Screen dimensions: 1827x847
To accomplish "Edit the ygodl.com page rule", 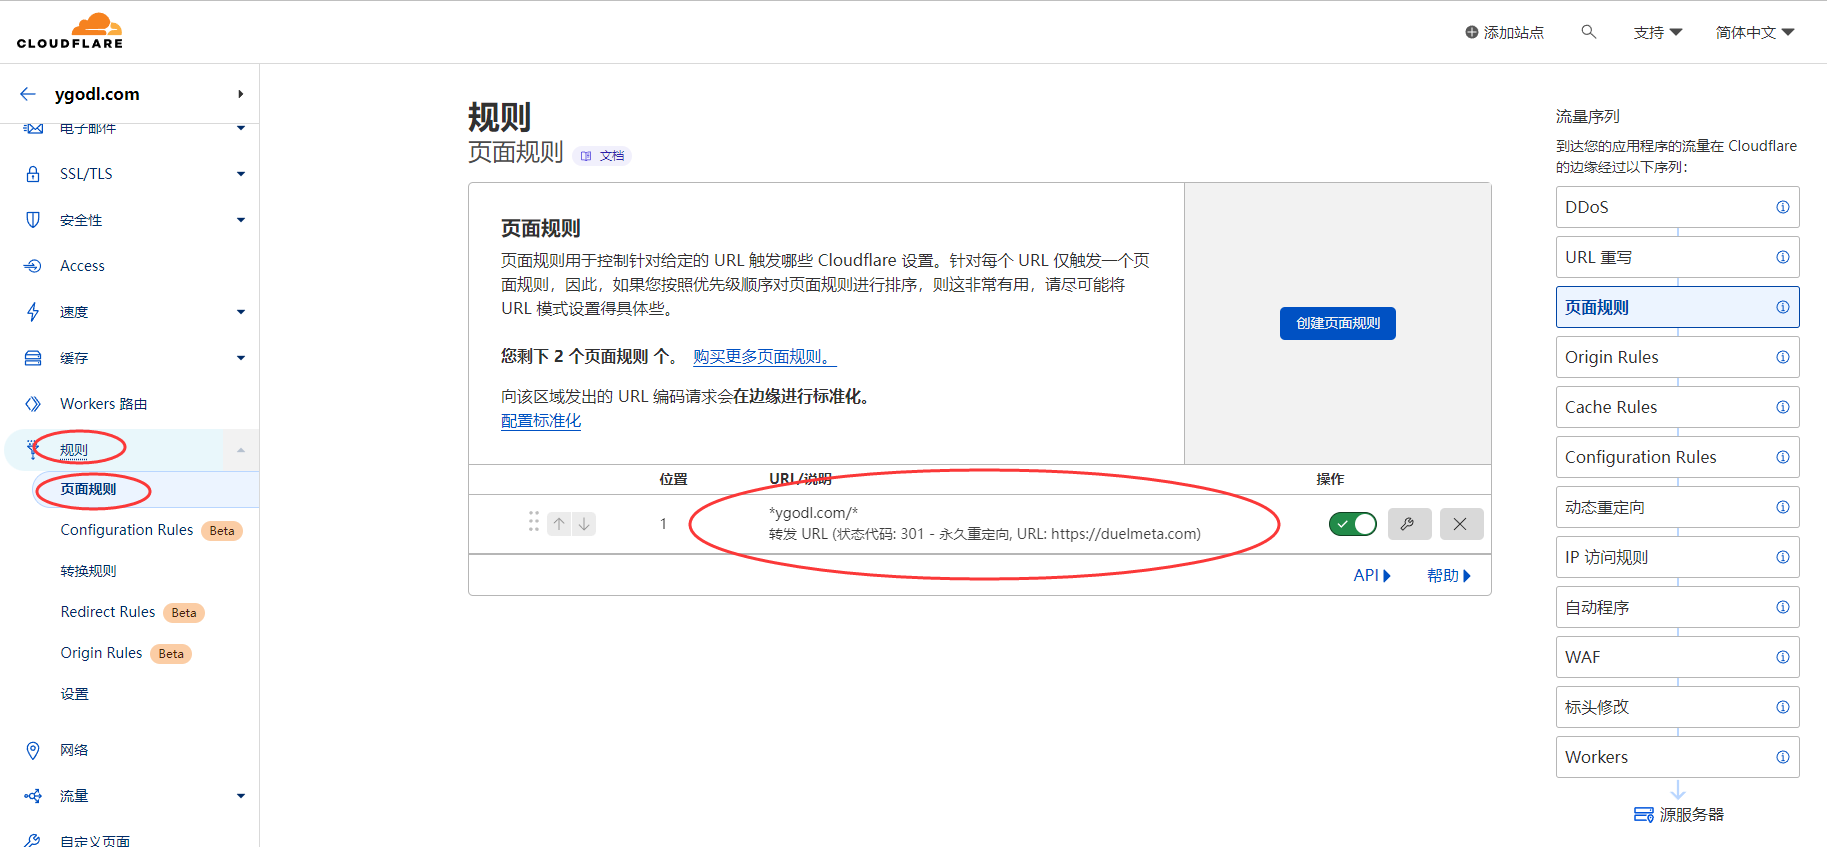I will (x=1410, y=524).
